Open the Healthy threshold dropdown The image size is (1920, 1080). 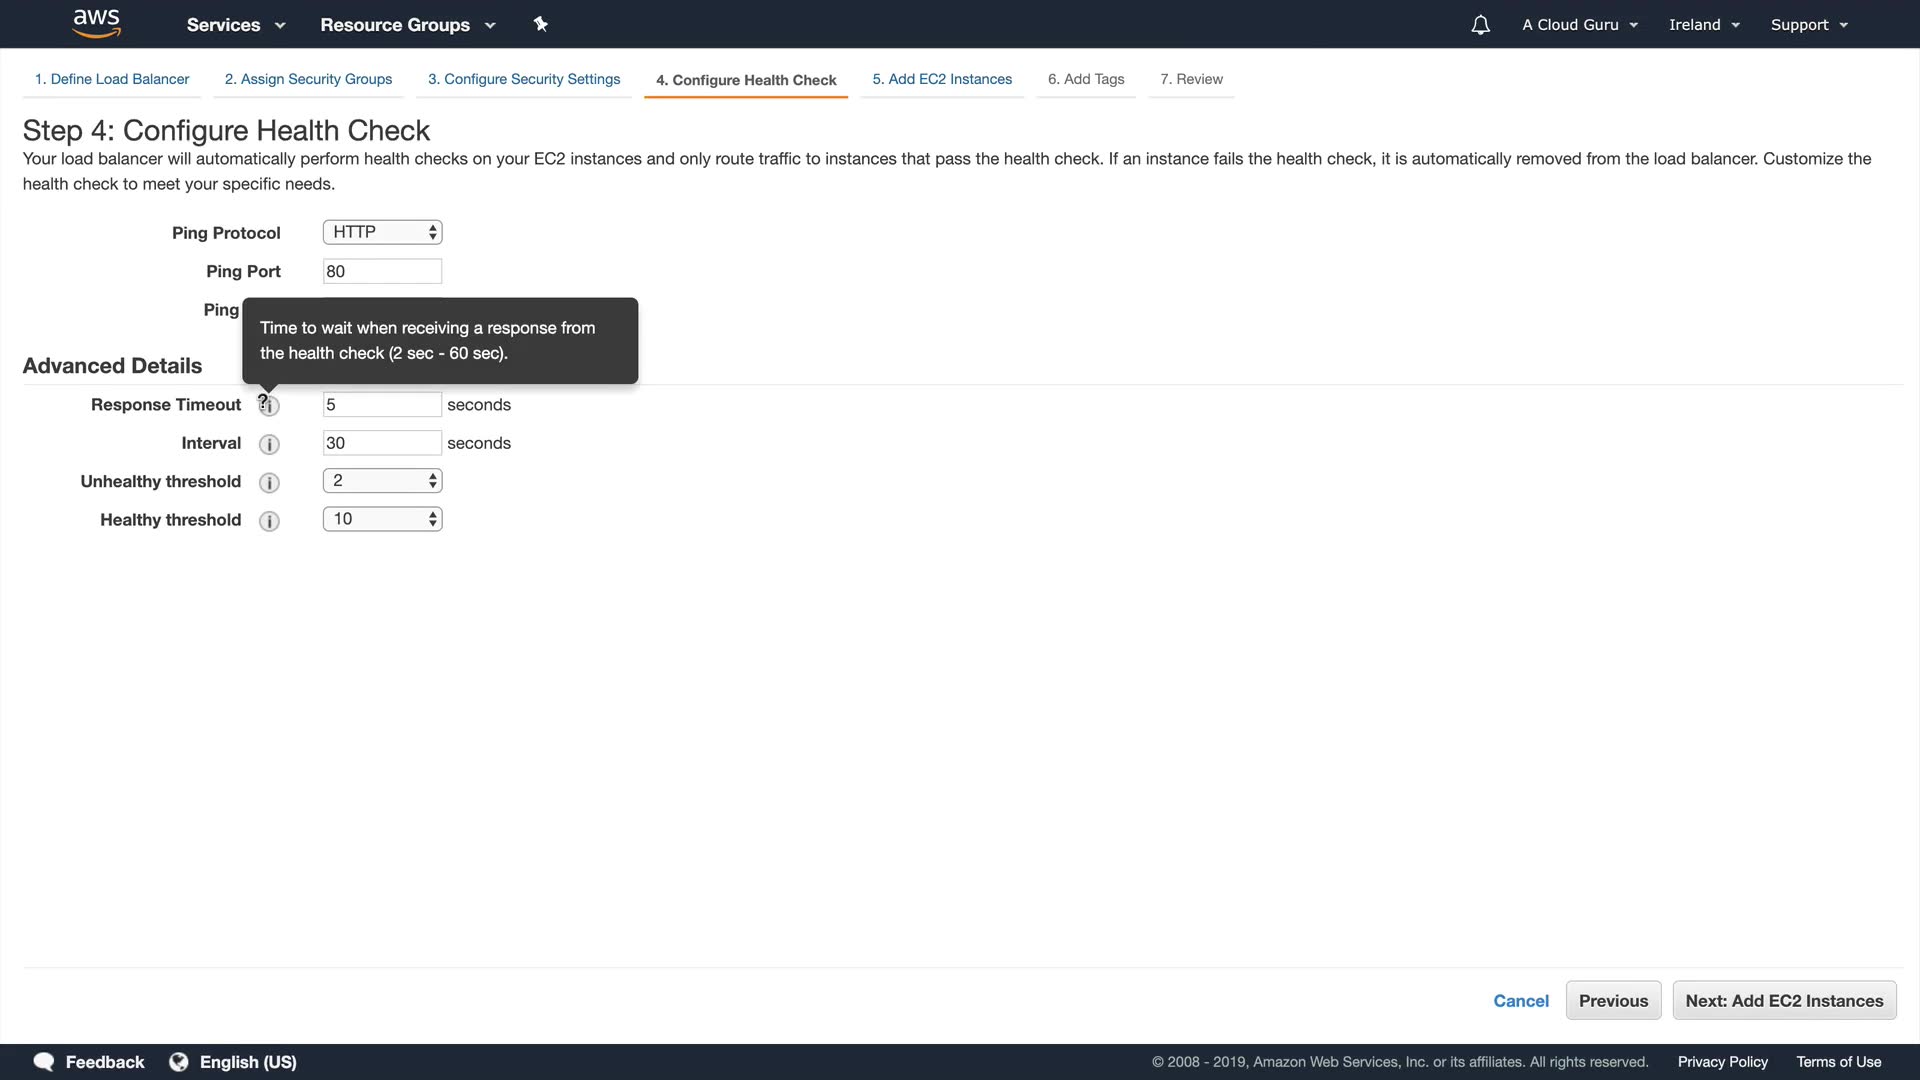(x=382, y=519)
